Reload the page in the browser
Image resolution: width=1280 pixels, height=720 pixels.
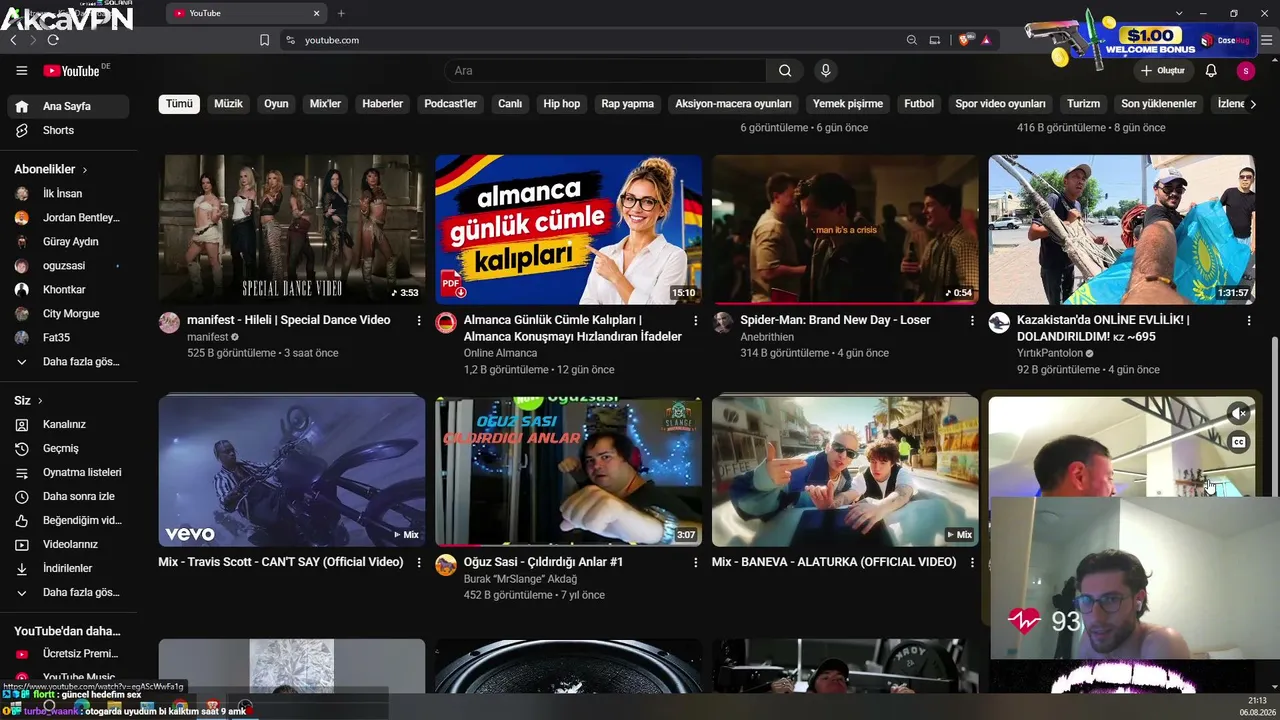pyautogui.click(x=53, y=40)
